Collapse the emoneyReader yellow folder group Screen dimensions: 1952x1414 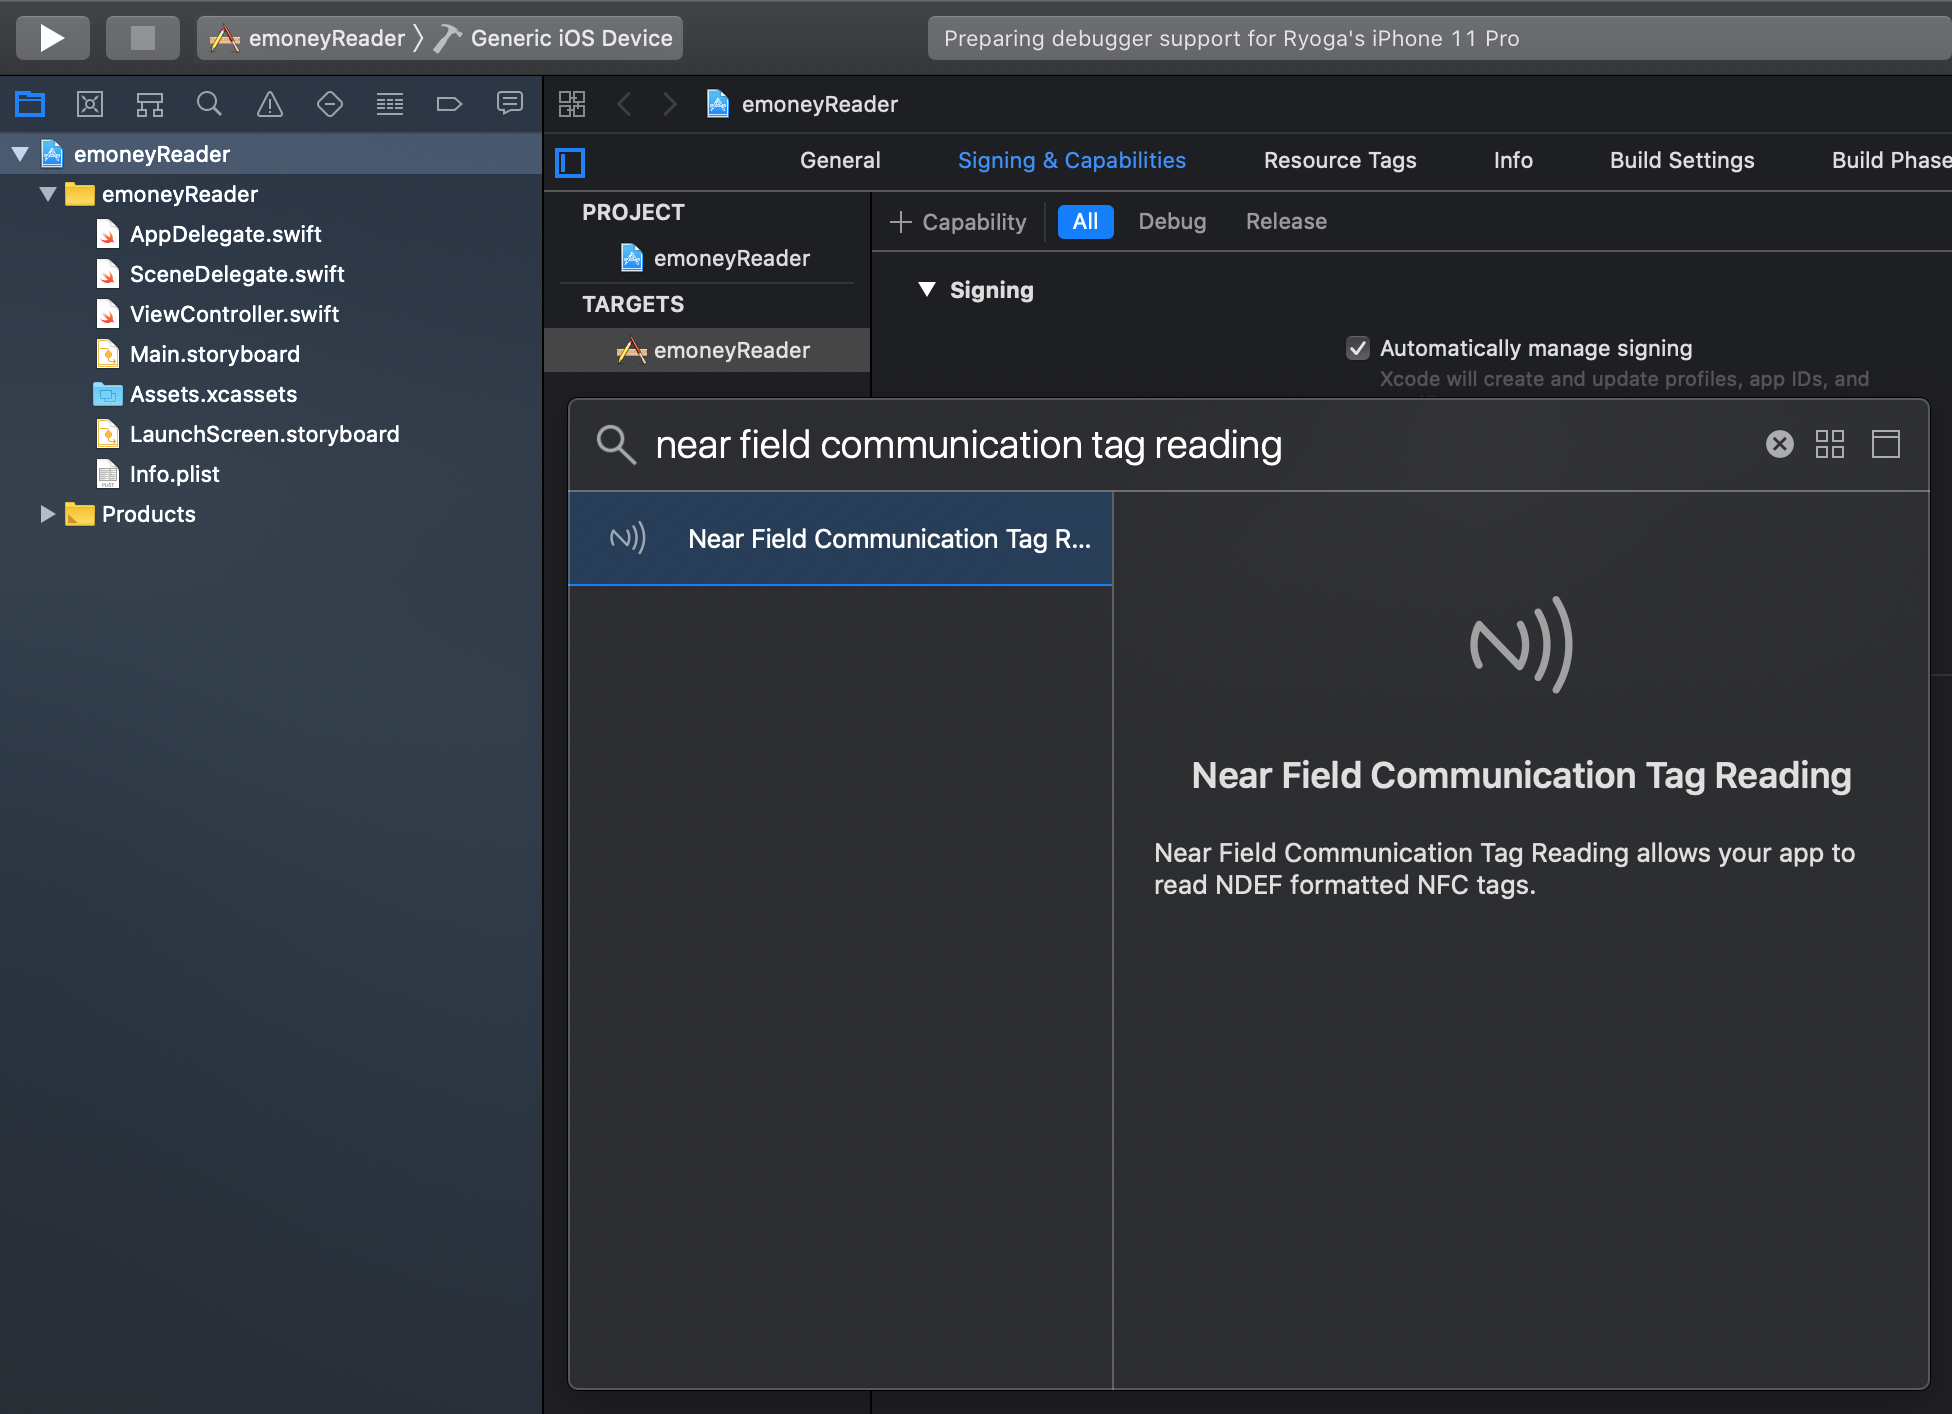click(x=47, y=194)
